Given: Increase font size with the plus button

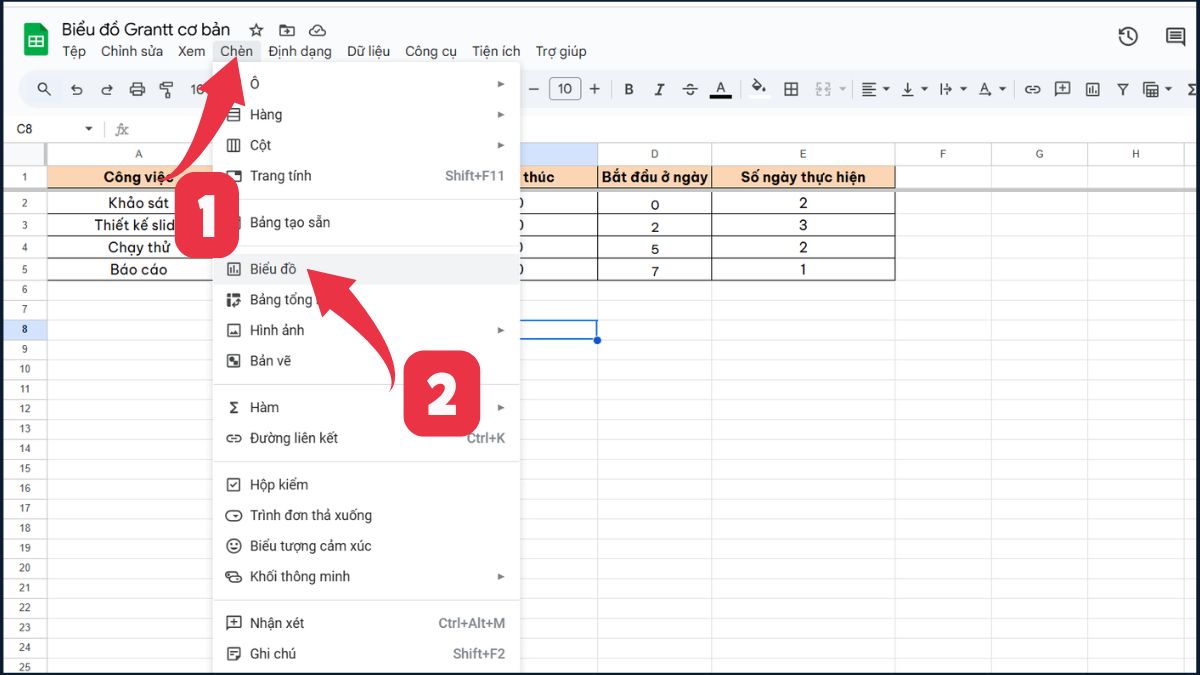Looking at the screenshot, I should tap(594, 88).
